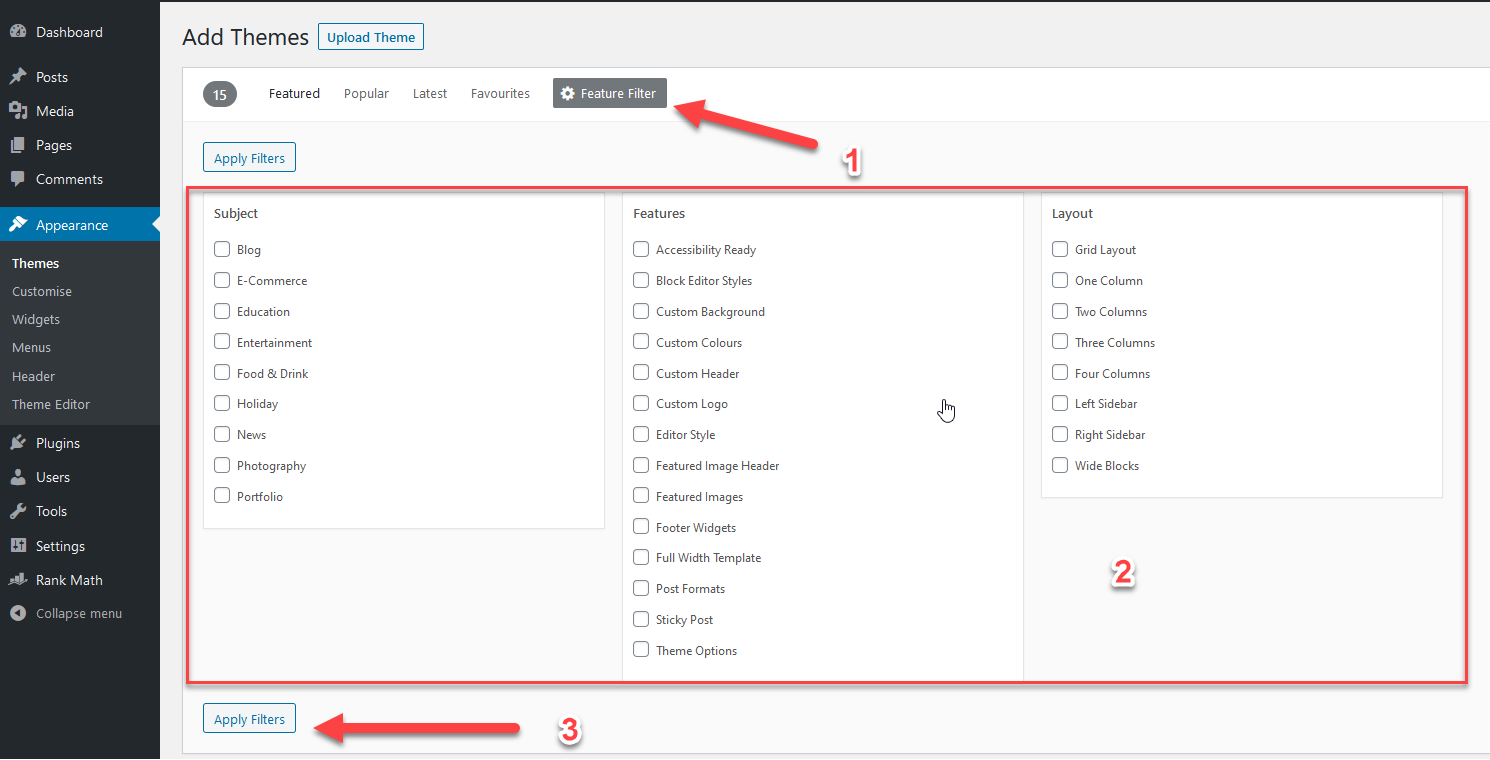Check the Education subject filter
The width and height of the screenshot is (1490, 760).
(222, 311)
